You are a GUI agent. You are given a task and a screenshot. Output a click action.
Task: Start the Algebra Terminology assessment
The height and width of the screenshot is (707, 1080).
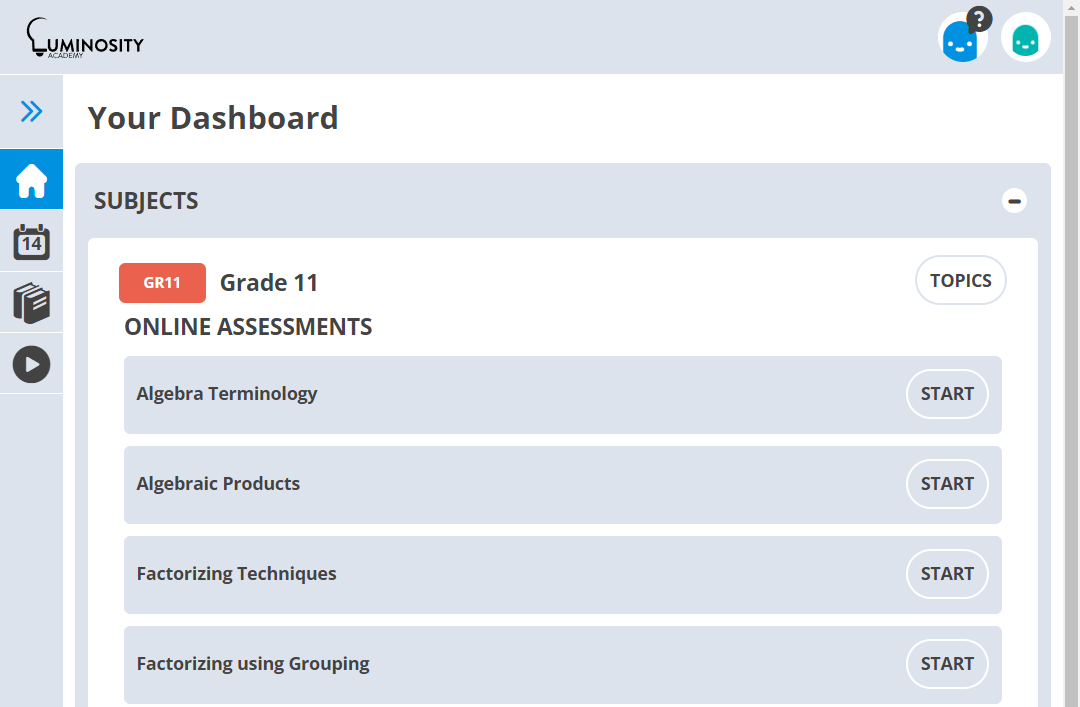pos(947,394)
